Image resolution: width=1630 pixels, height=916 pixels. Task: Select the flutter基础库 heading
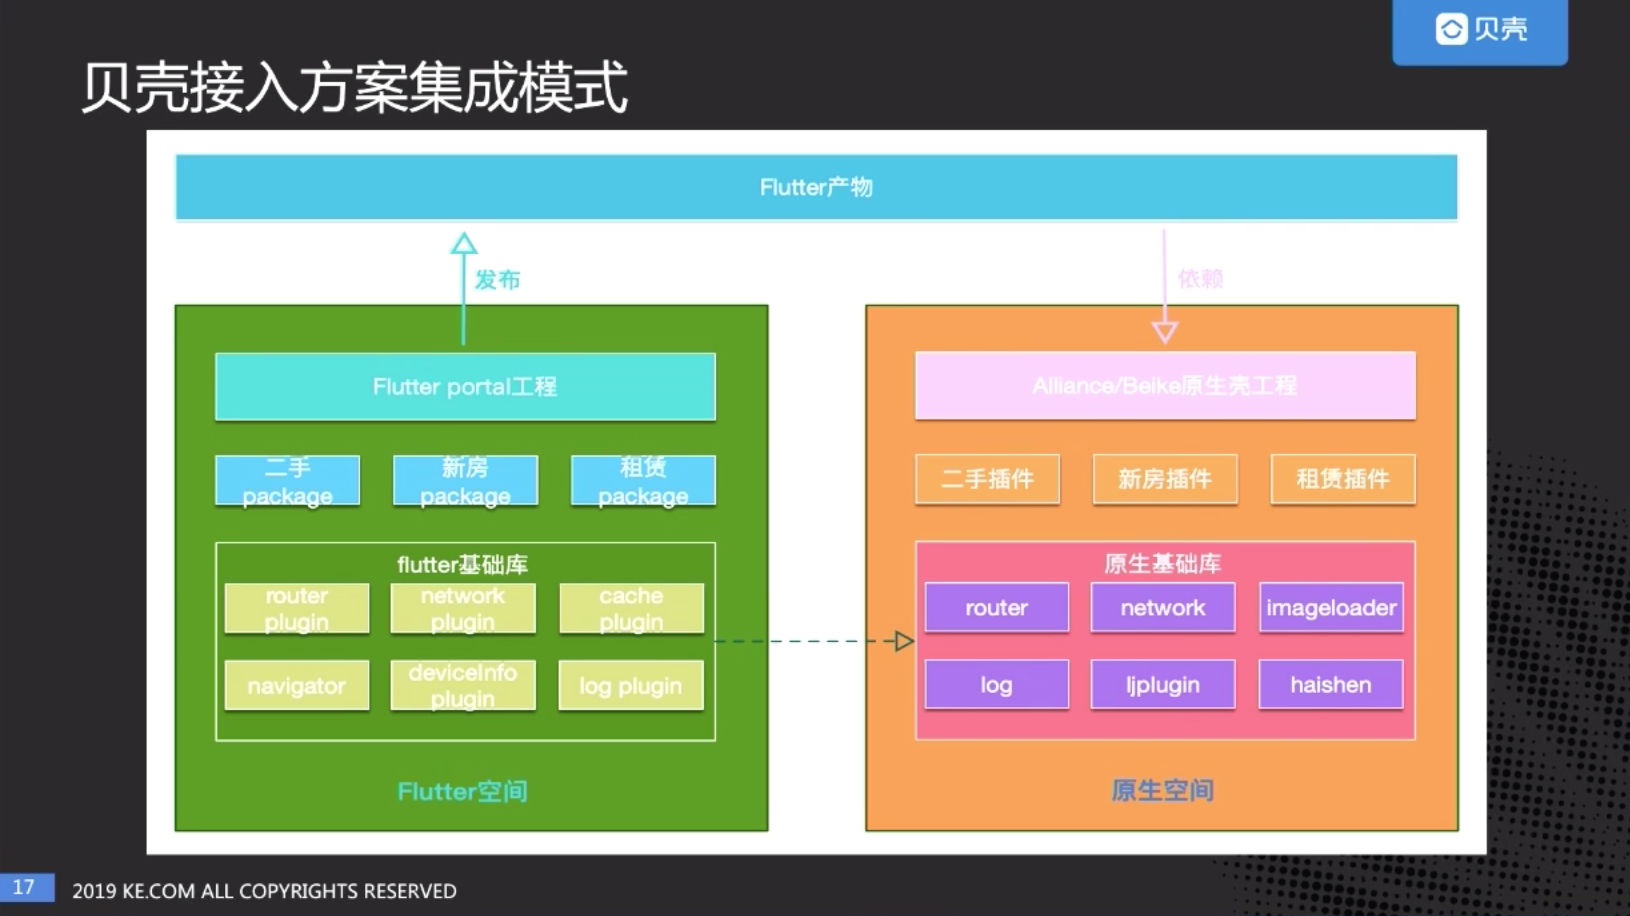pyautogui.click(x=462, y=565)
